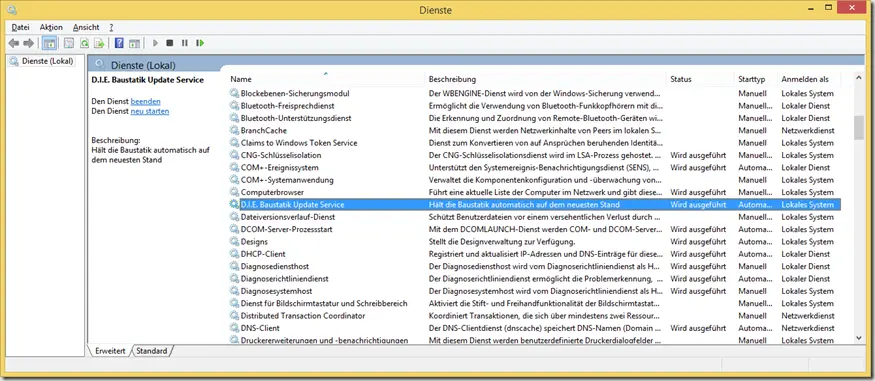Image resolution: width=875 pixels, height=381 pixels.
Task: Sort by the Status column header
Action: (x=700, y=79)
